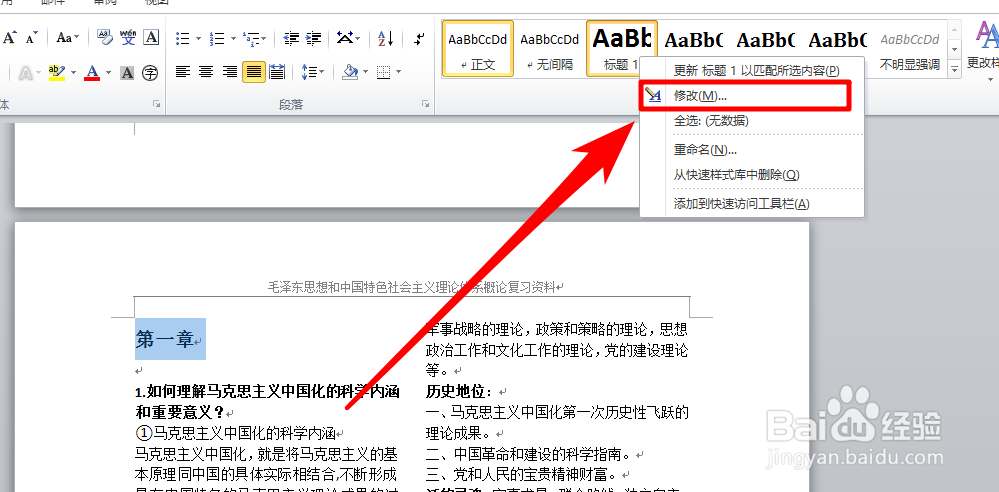Toggle the Character Shading gray A icon
Image resolution: width=999 pixels, height=492 pixels.
click(127, 73)
